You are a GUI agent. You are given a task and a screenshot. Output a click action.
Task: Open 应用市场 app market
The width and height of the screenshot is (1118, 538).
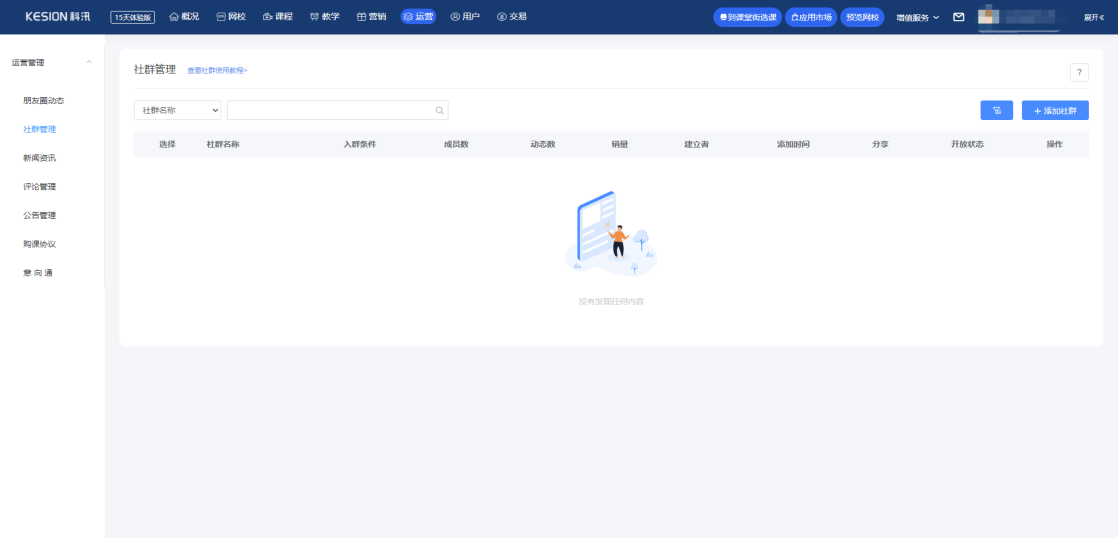(x=811, y=17)
